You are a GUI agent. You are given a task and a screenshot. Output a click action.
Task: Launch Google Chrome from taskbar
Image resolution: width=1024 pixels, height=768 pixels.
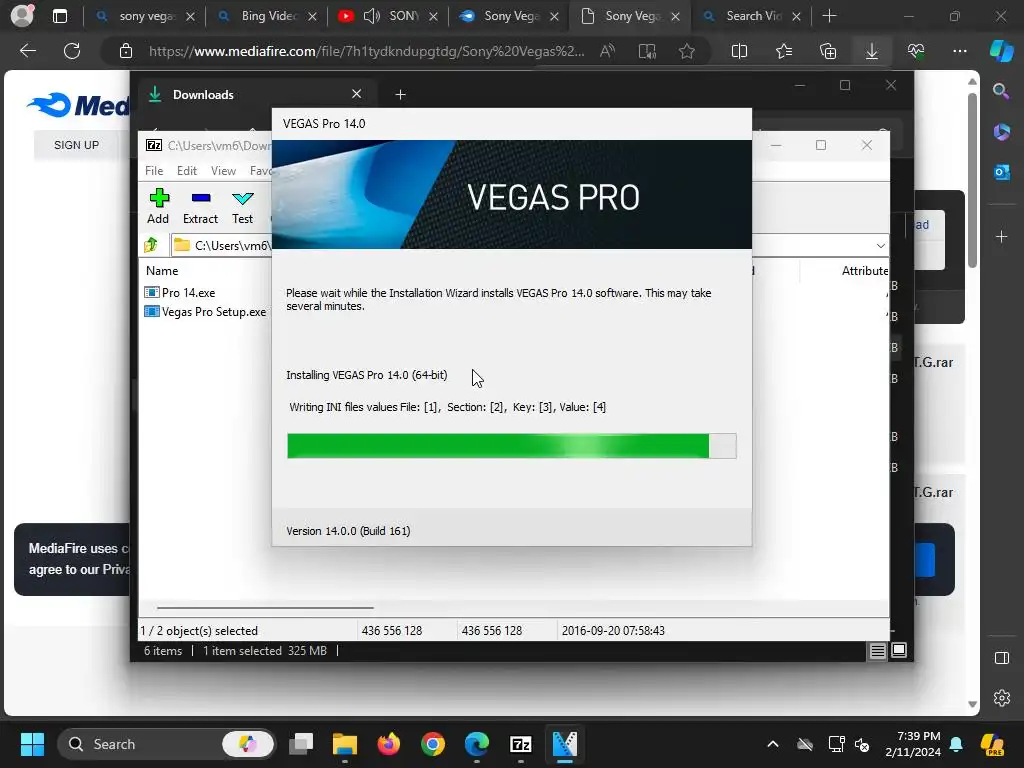click(x=432, y=744)
